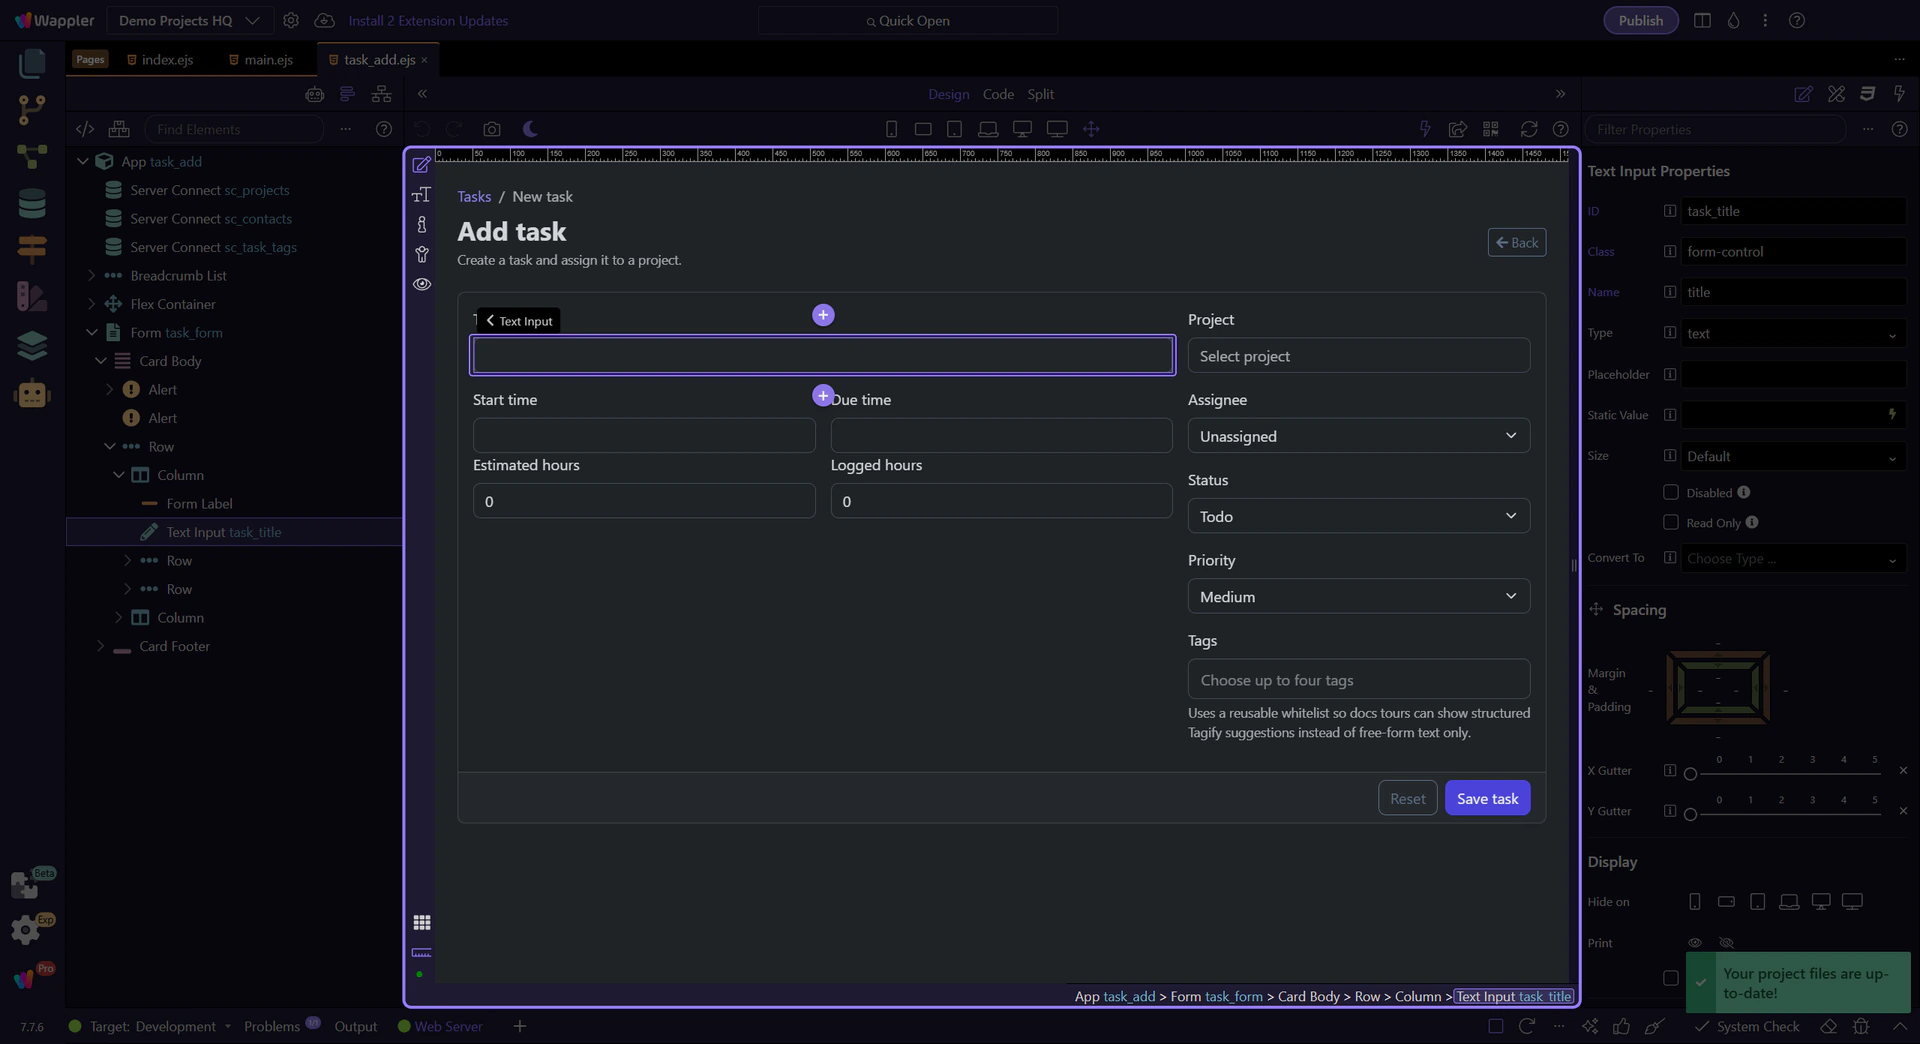Screen dimensions: 1920x1044
Task: Enable the Read Only checkbox
Action: point(1670,522)
